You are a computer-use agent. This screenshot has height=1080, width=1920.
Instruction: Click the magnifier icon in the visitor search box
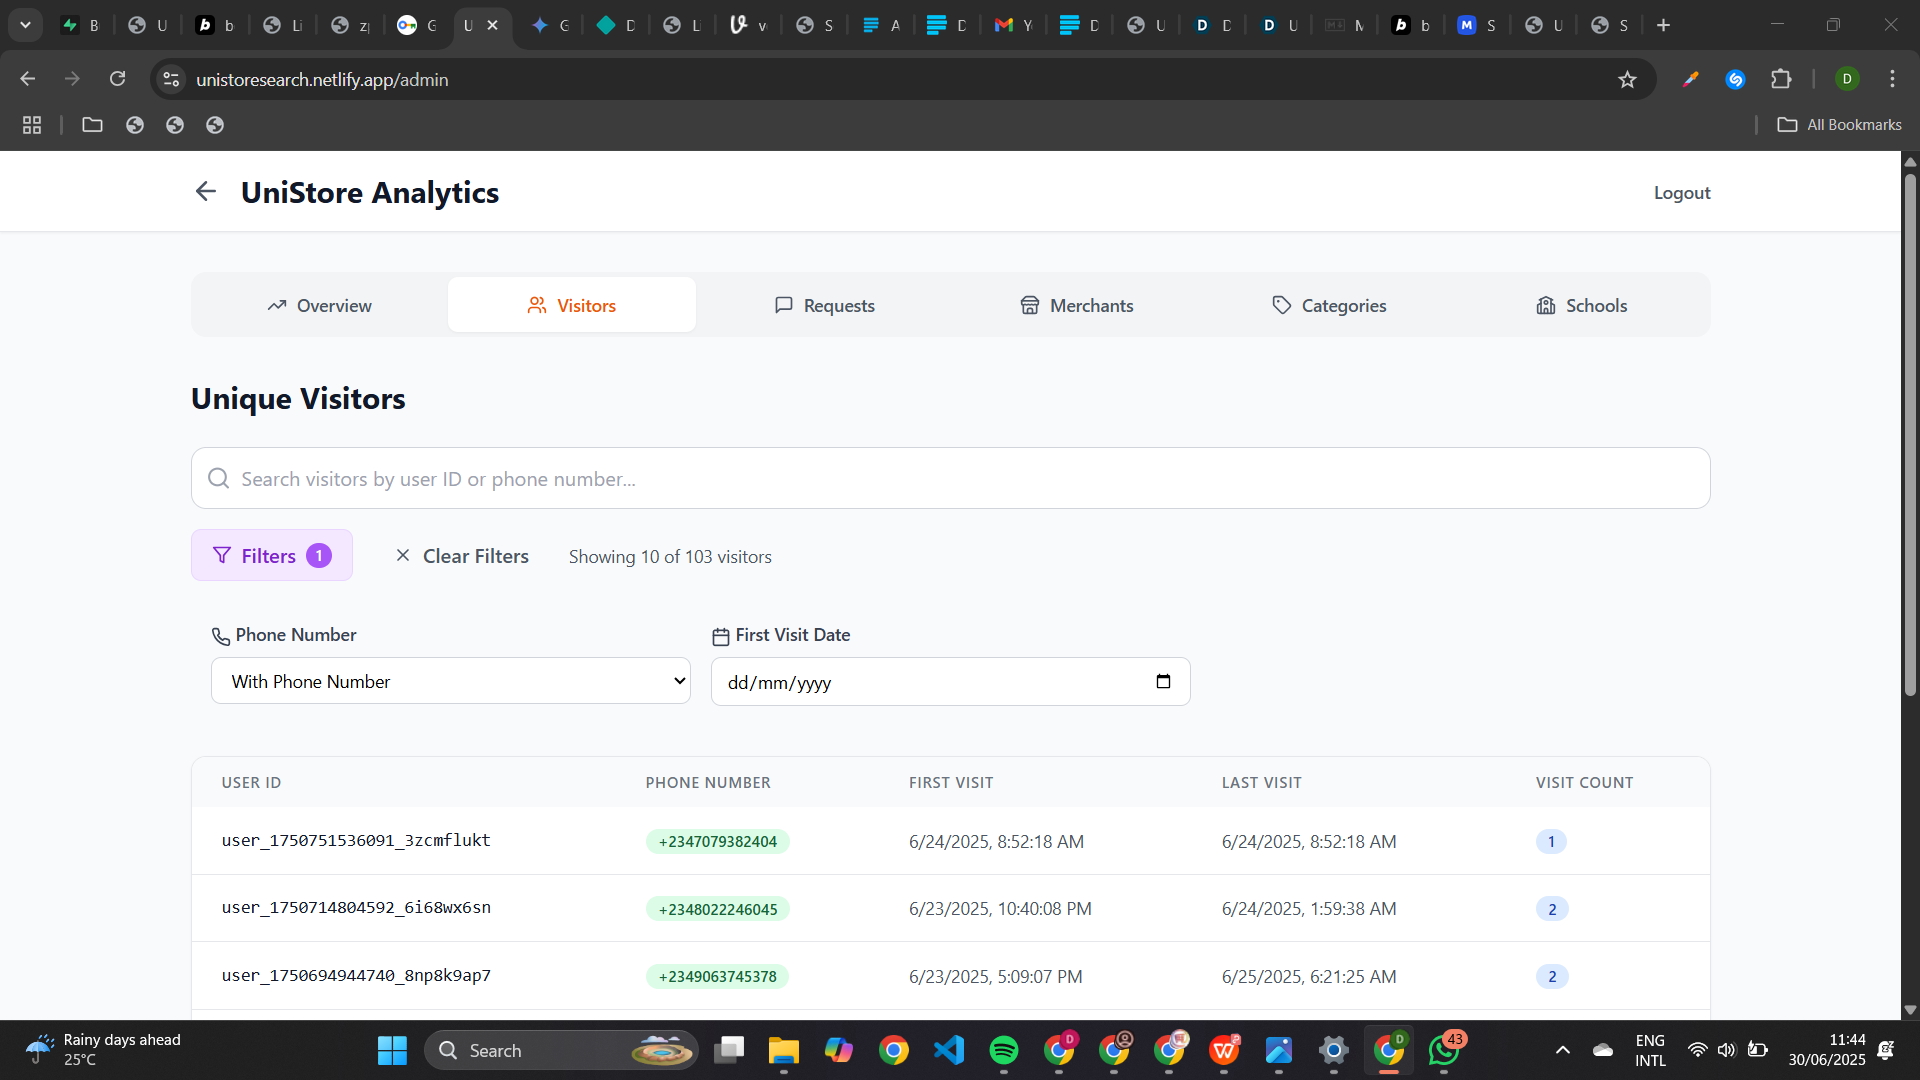pyautogui.click(x=218, y=479)
